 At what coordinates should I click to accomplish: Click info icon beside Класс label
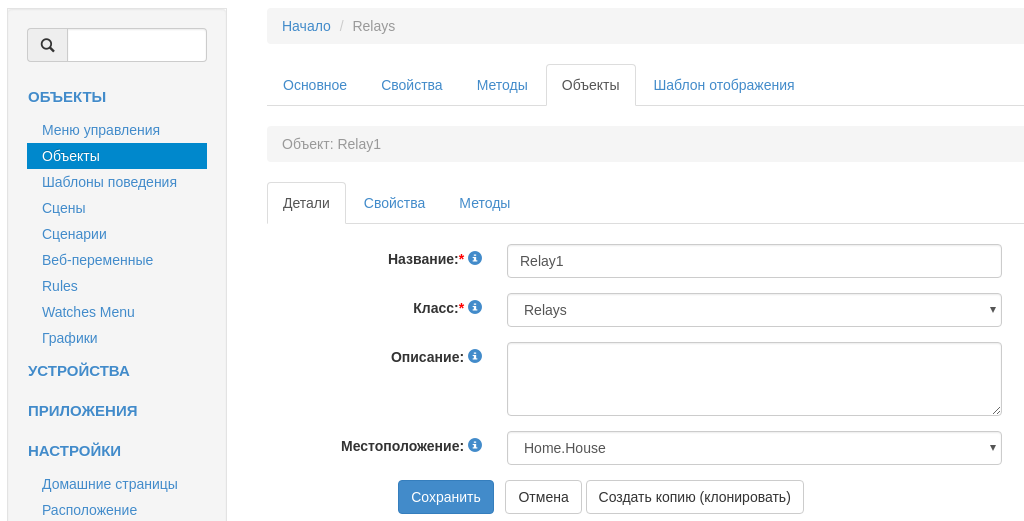click(475, 307)
